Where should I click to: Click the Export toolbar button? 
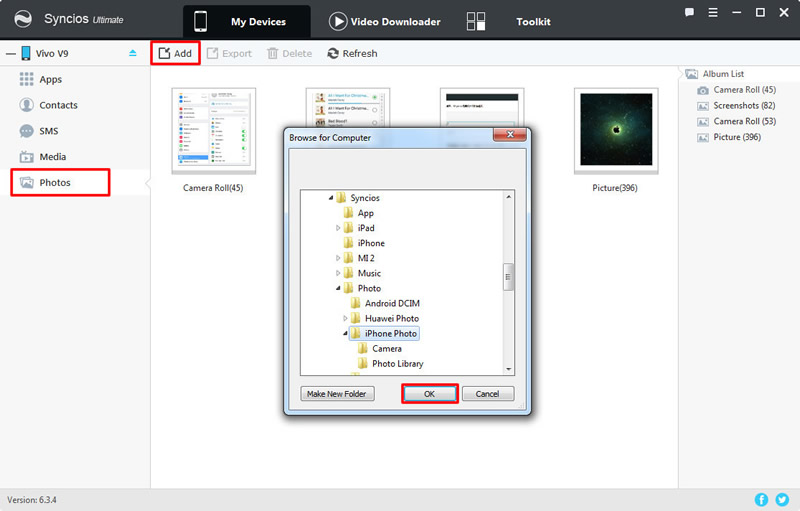point(229,54)
